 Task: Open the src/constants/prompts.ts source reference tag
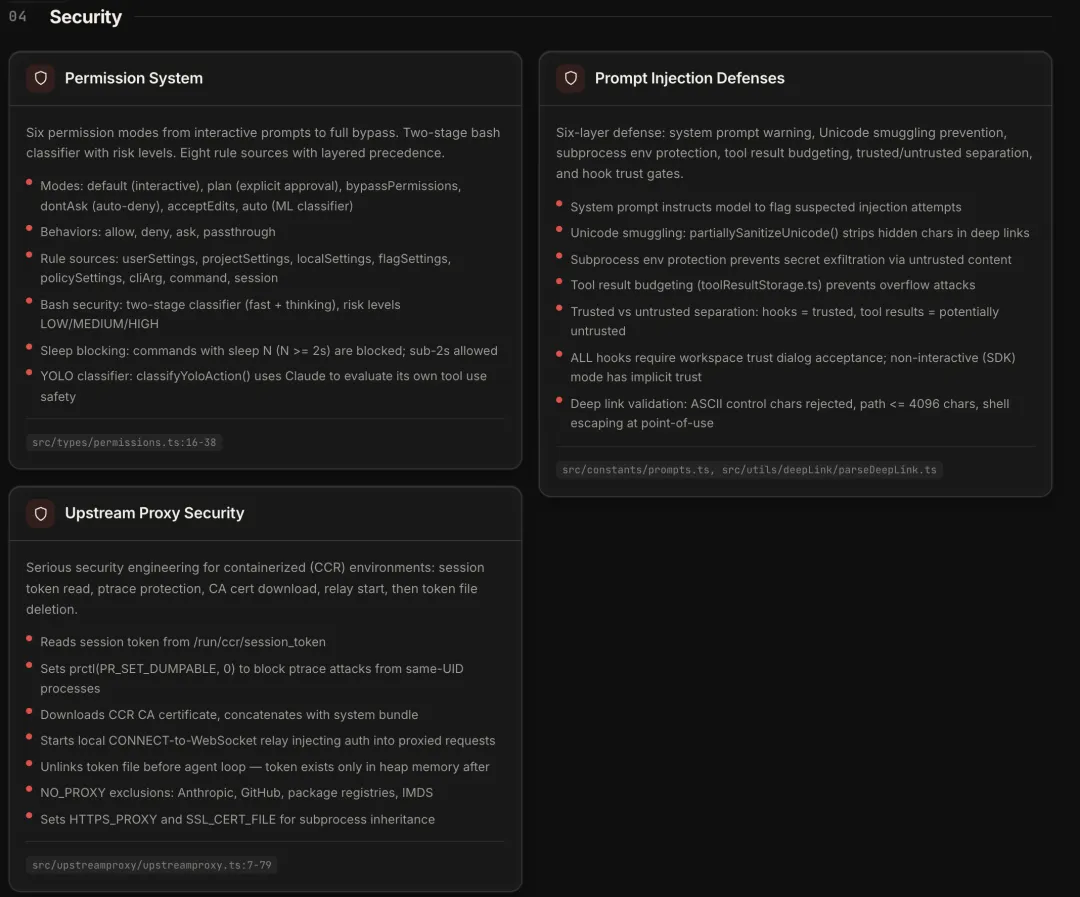(x=749, y=469)
